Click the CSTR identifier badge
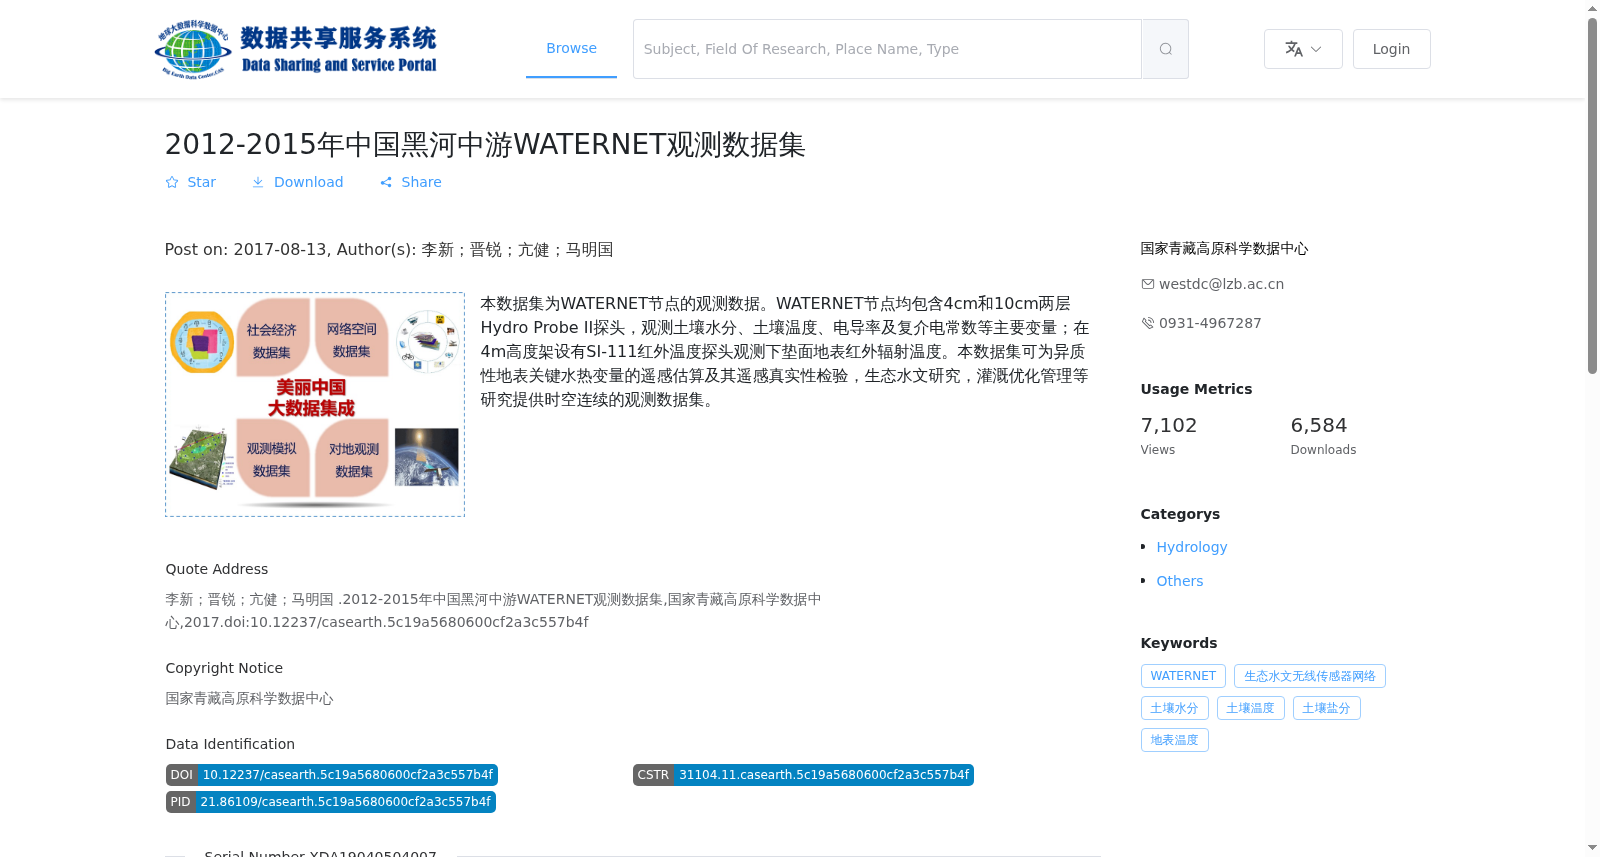 (x=803, y=775)
